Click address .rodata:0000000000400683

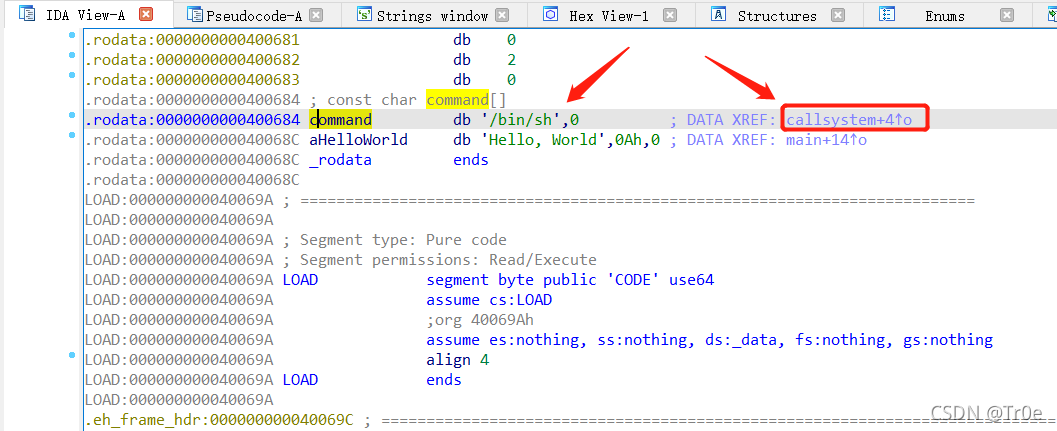coord(192,80)
